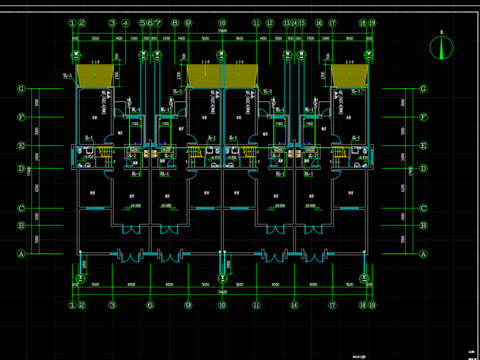Click axis bubble 15 in top row
Screen dimensions: 480x360
coord(302,23)
